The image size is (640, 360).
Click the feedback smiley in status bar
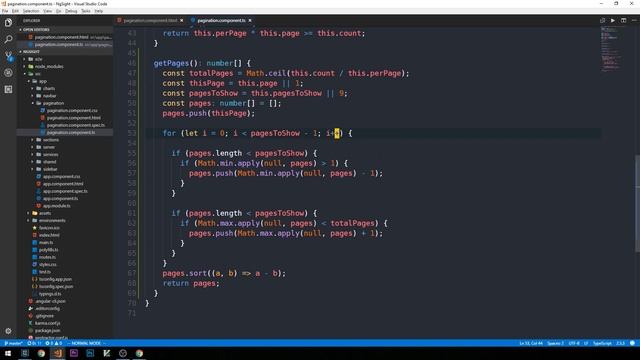point(632,343)
